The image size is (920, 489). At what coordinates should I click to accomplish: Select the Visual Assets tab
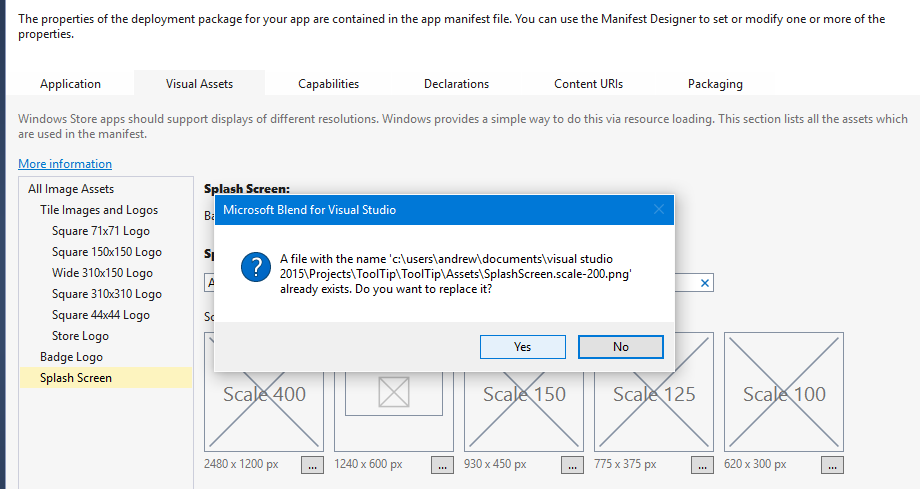[x=199, y=84]
